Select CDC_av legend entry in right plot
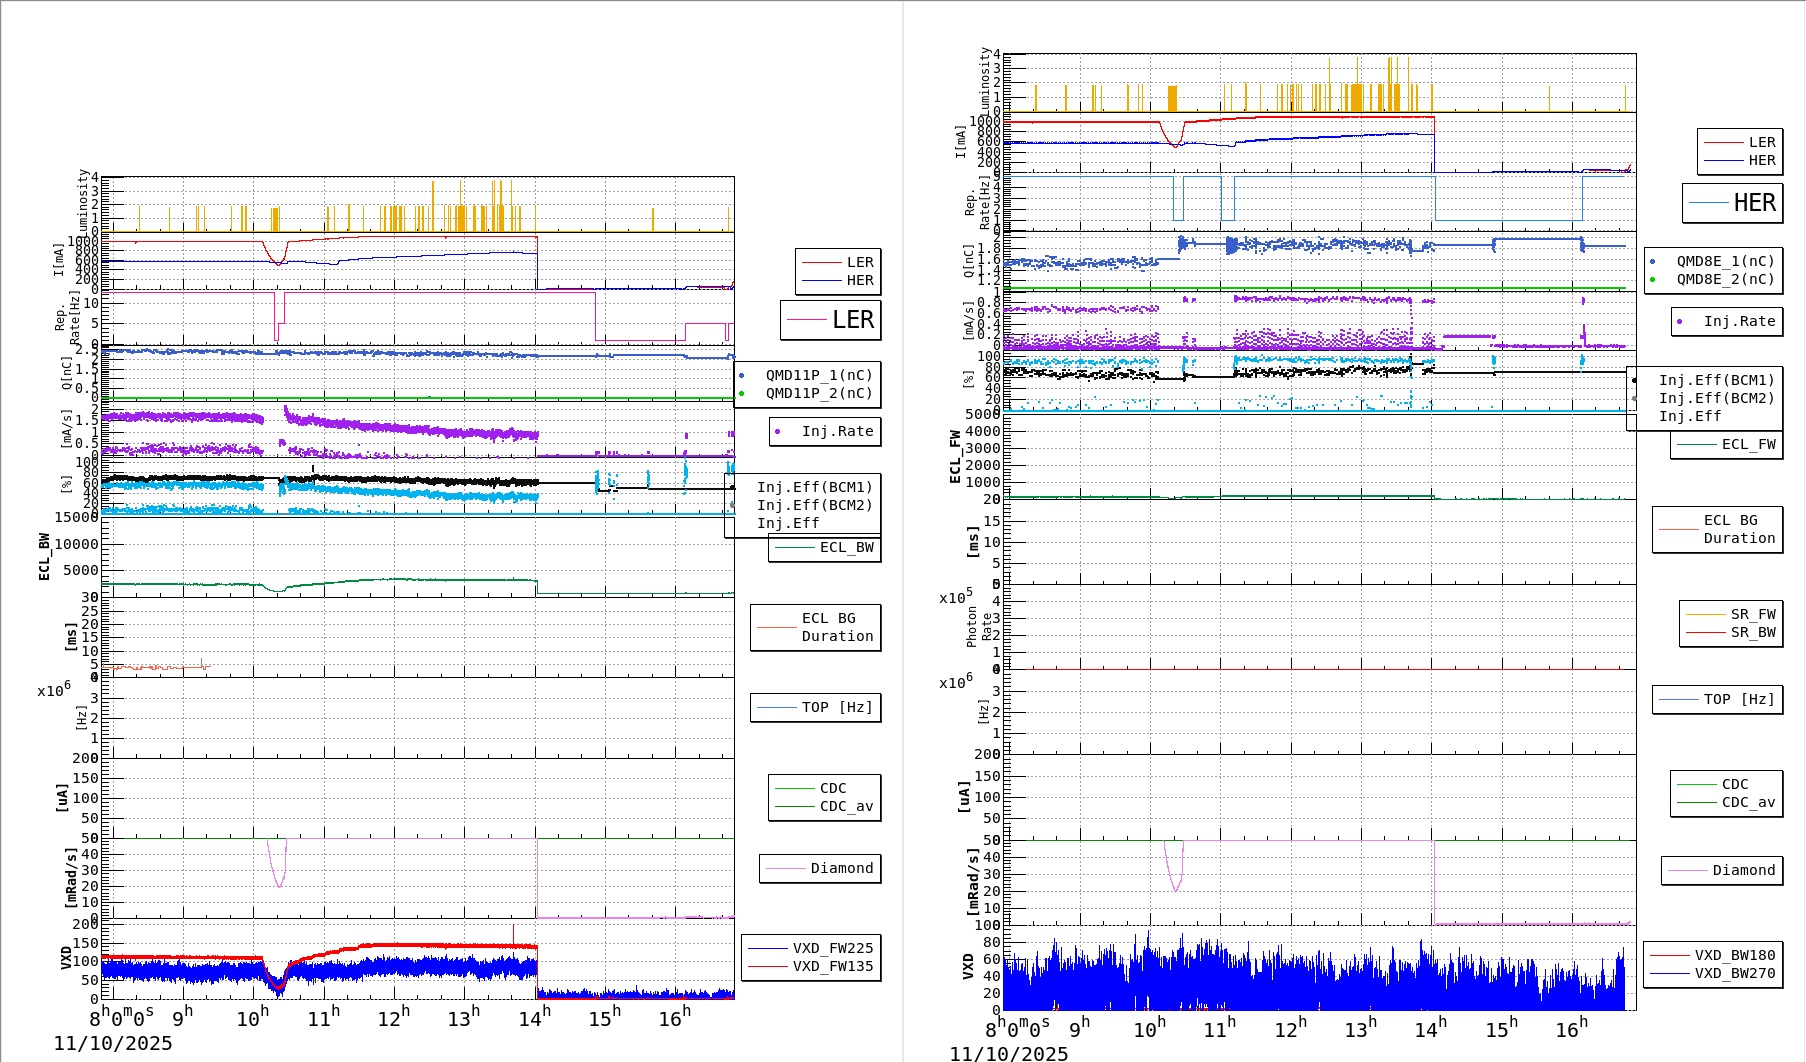 click(x=1748, y=803)
